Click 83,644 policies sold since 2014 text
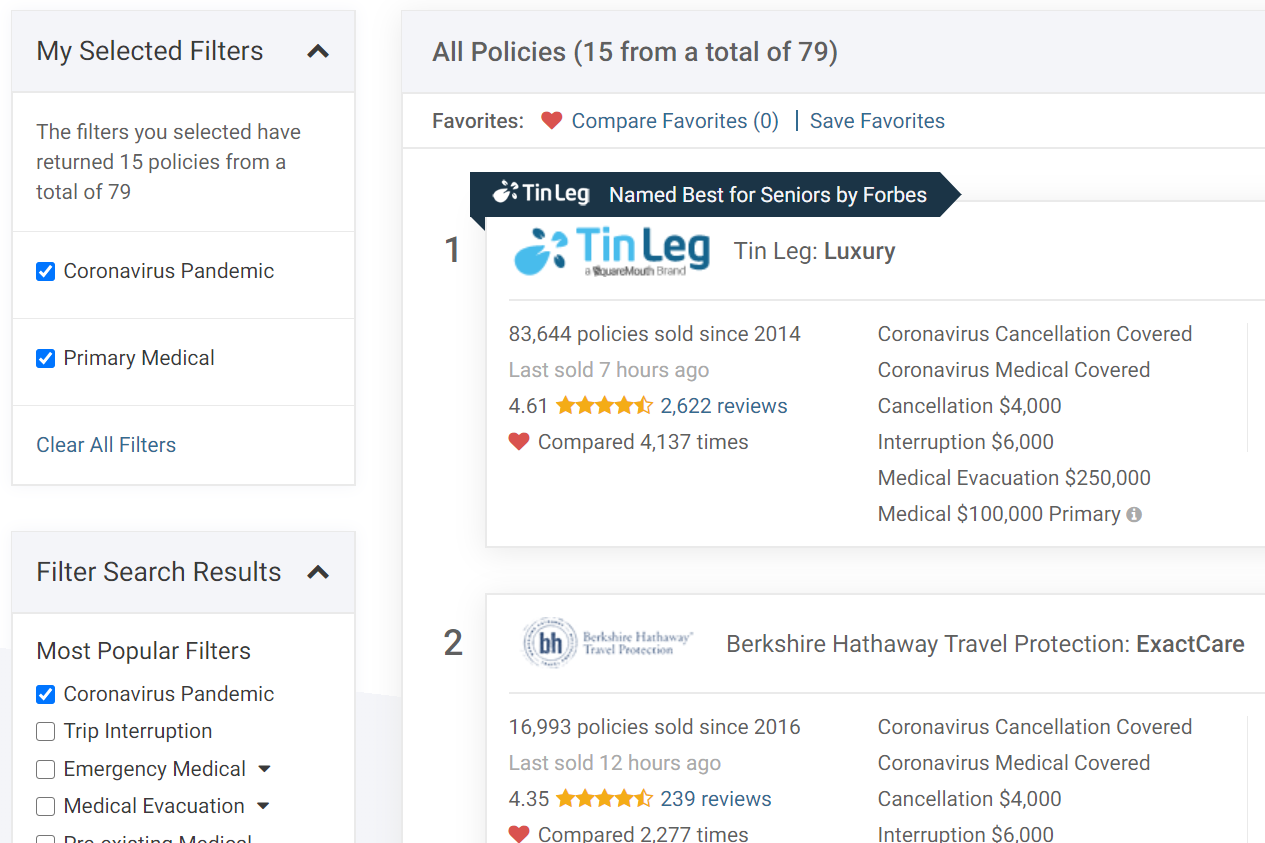Viewport: 1265px width, 843px height. (x=655, y=334)
